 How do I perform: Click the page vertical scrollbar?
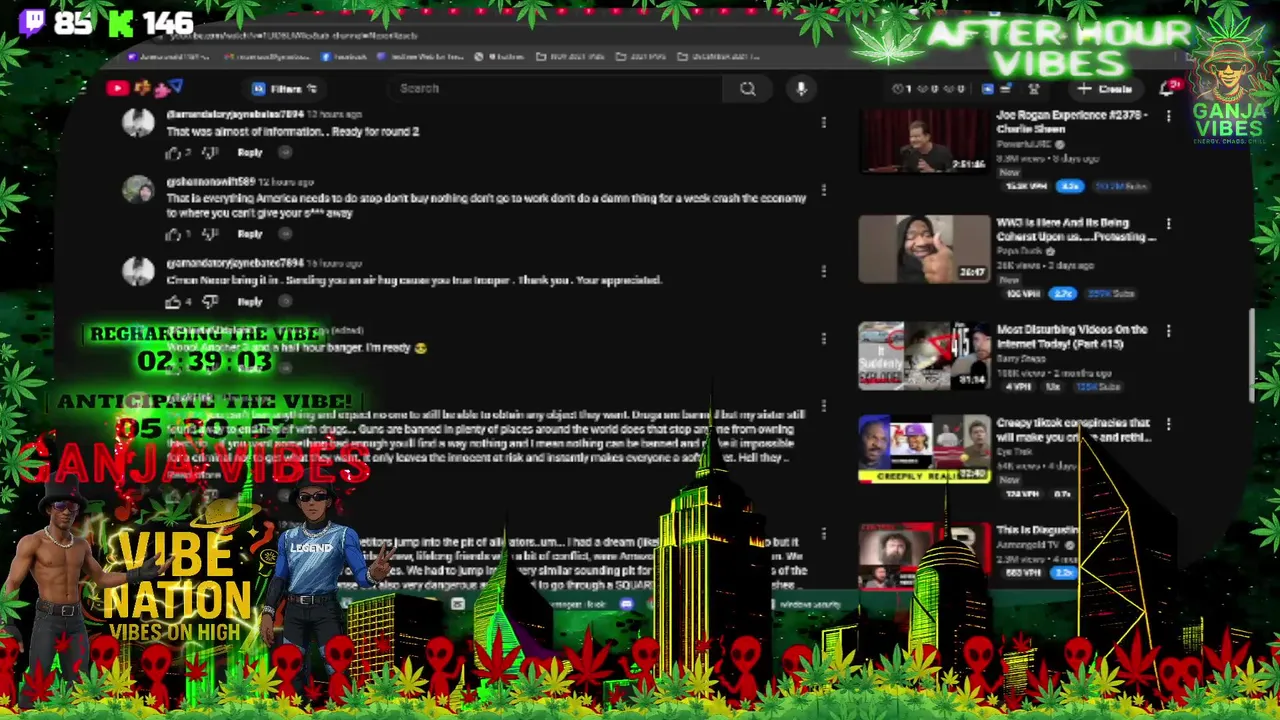[1250, 355]
